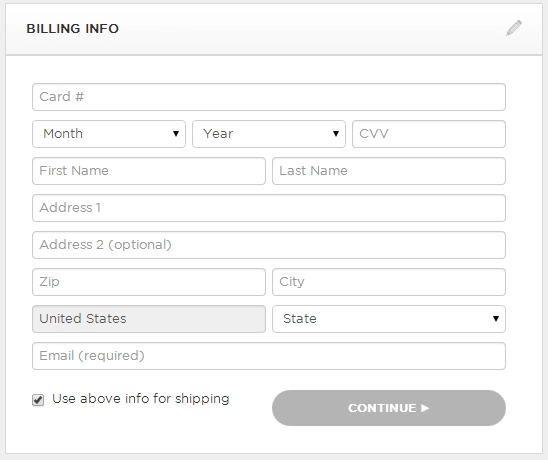Uncheck Use above info for shipping
This screenshot has height=460, width=548.
(x=38, y=400)
